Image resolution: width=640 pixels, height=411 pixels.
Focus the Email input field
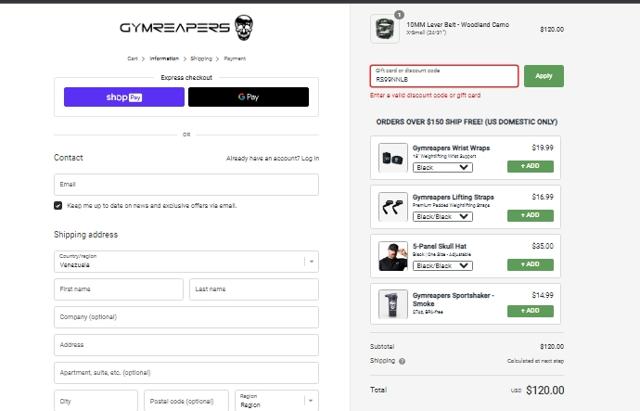point(186,184)
